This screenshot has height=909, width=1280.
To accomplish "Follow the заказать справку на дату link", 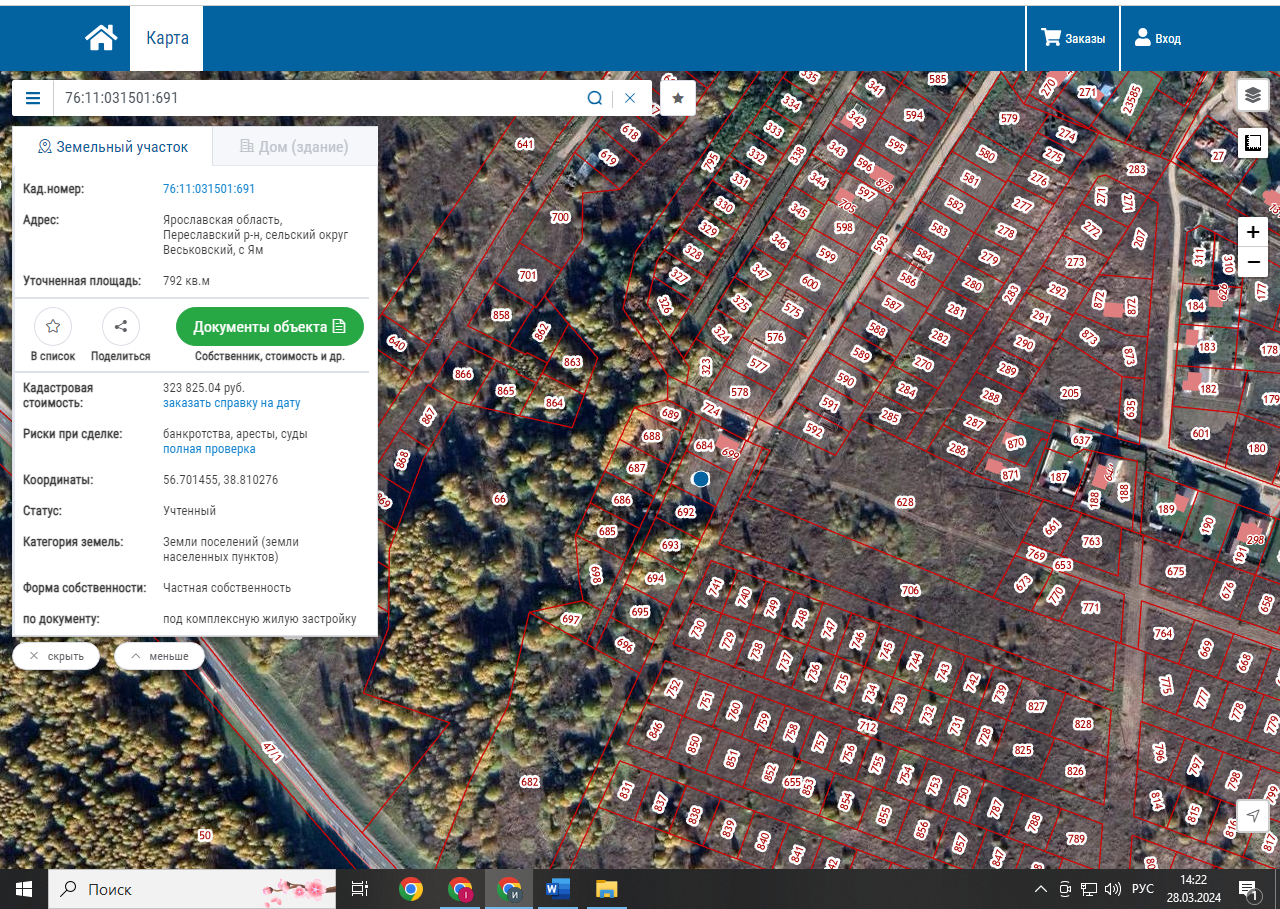I will 232,403.
